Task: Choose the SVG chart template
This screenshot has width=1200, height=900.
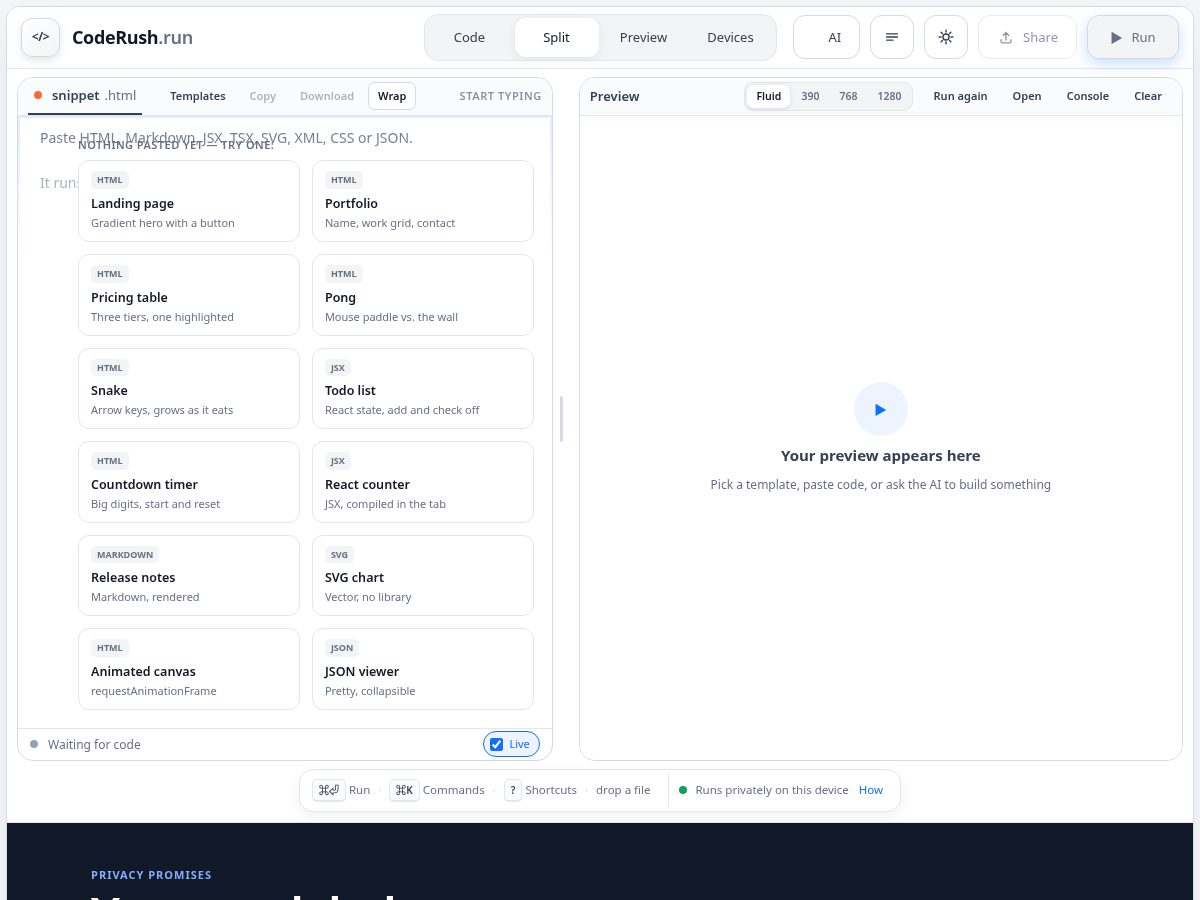Action: 423,575
